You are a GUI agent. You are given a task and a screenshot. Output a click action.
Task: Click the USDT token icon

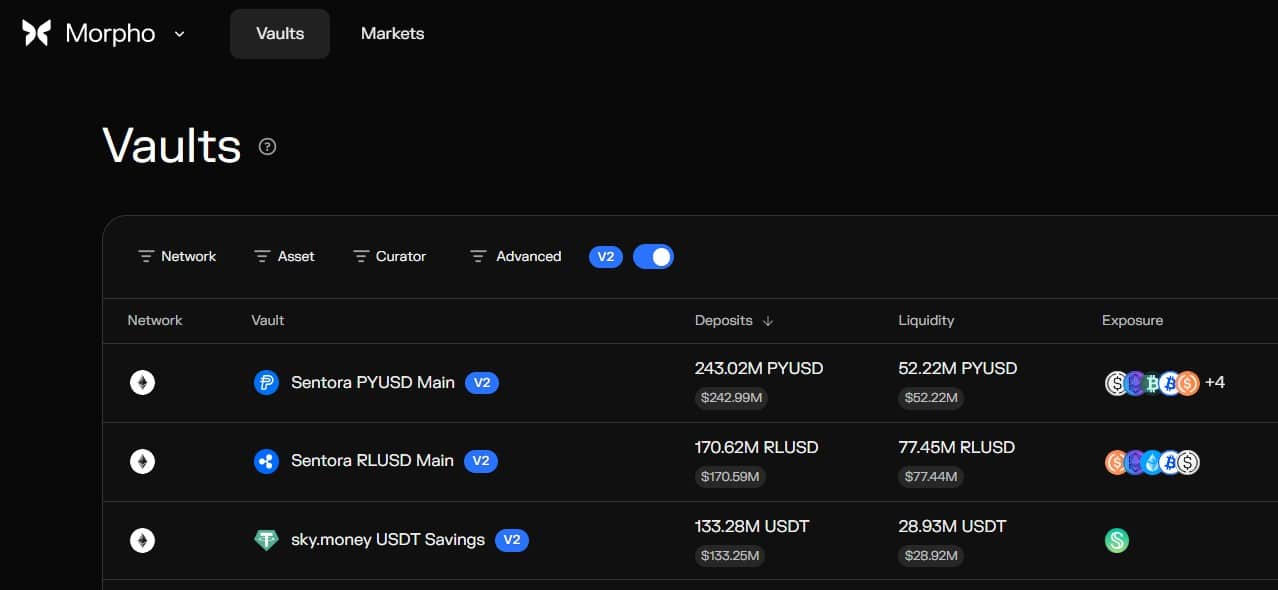click(x=266, y=540)
